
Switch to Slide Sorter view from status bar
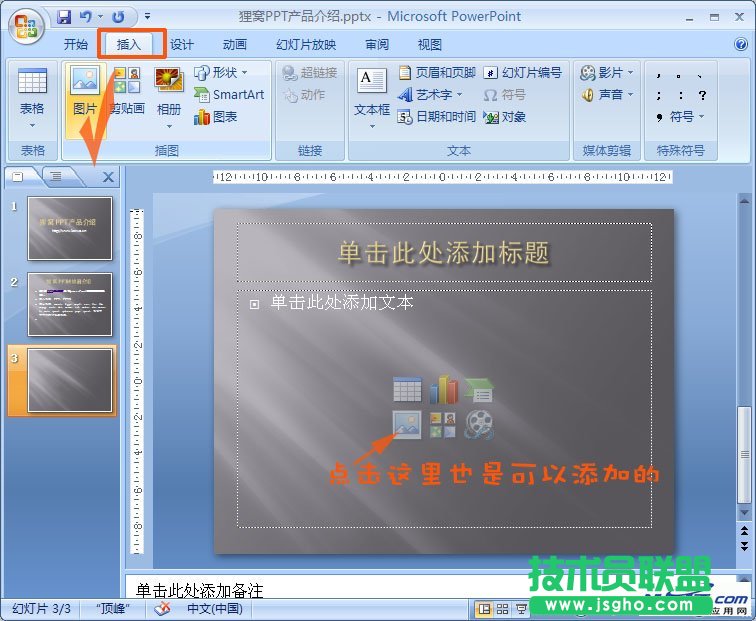point(502,609)
